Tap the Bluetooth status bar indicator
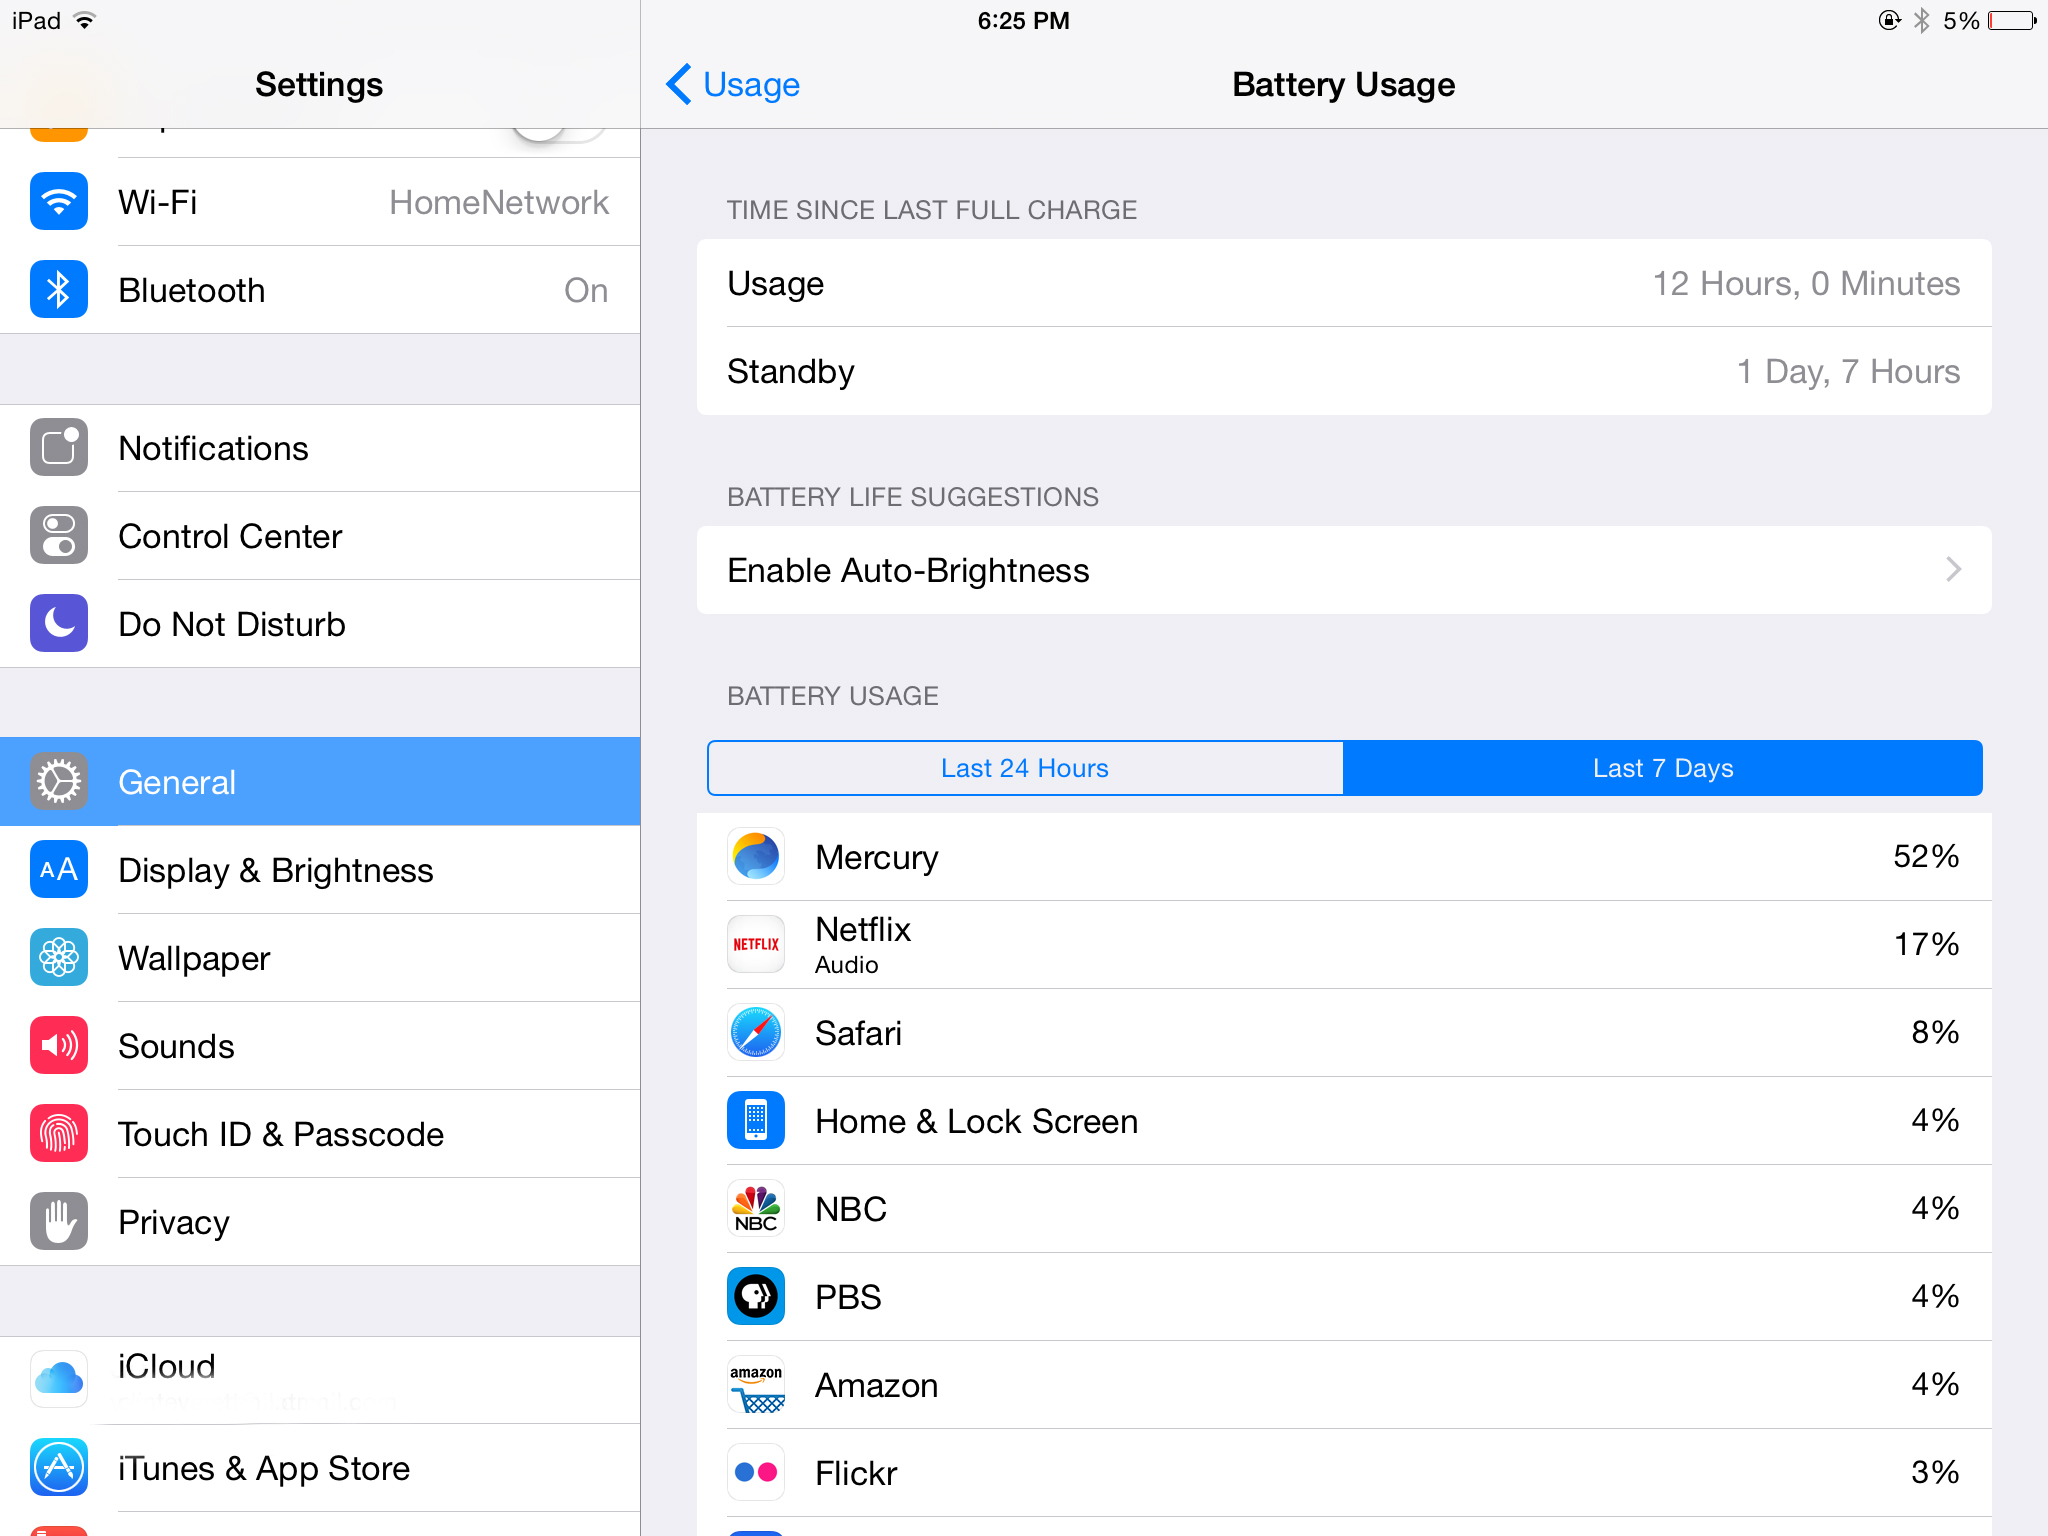The width and height of the screenshot is (2048, 1536). [1922, 21]
